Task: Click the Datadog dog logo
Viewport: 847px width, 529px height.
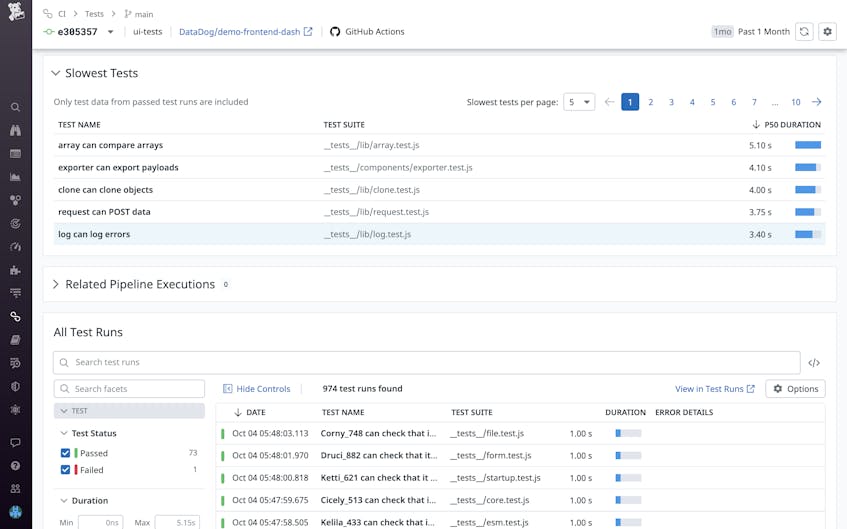Action: click(x=16, y=11)
